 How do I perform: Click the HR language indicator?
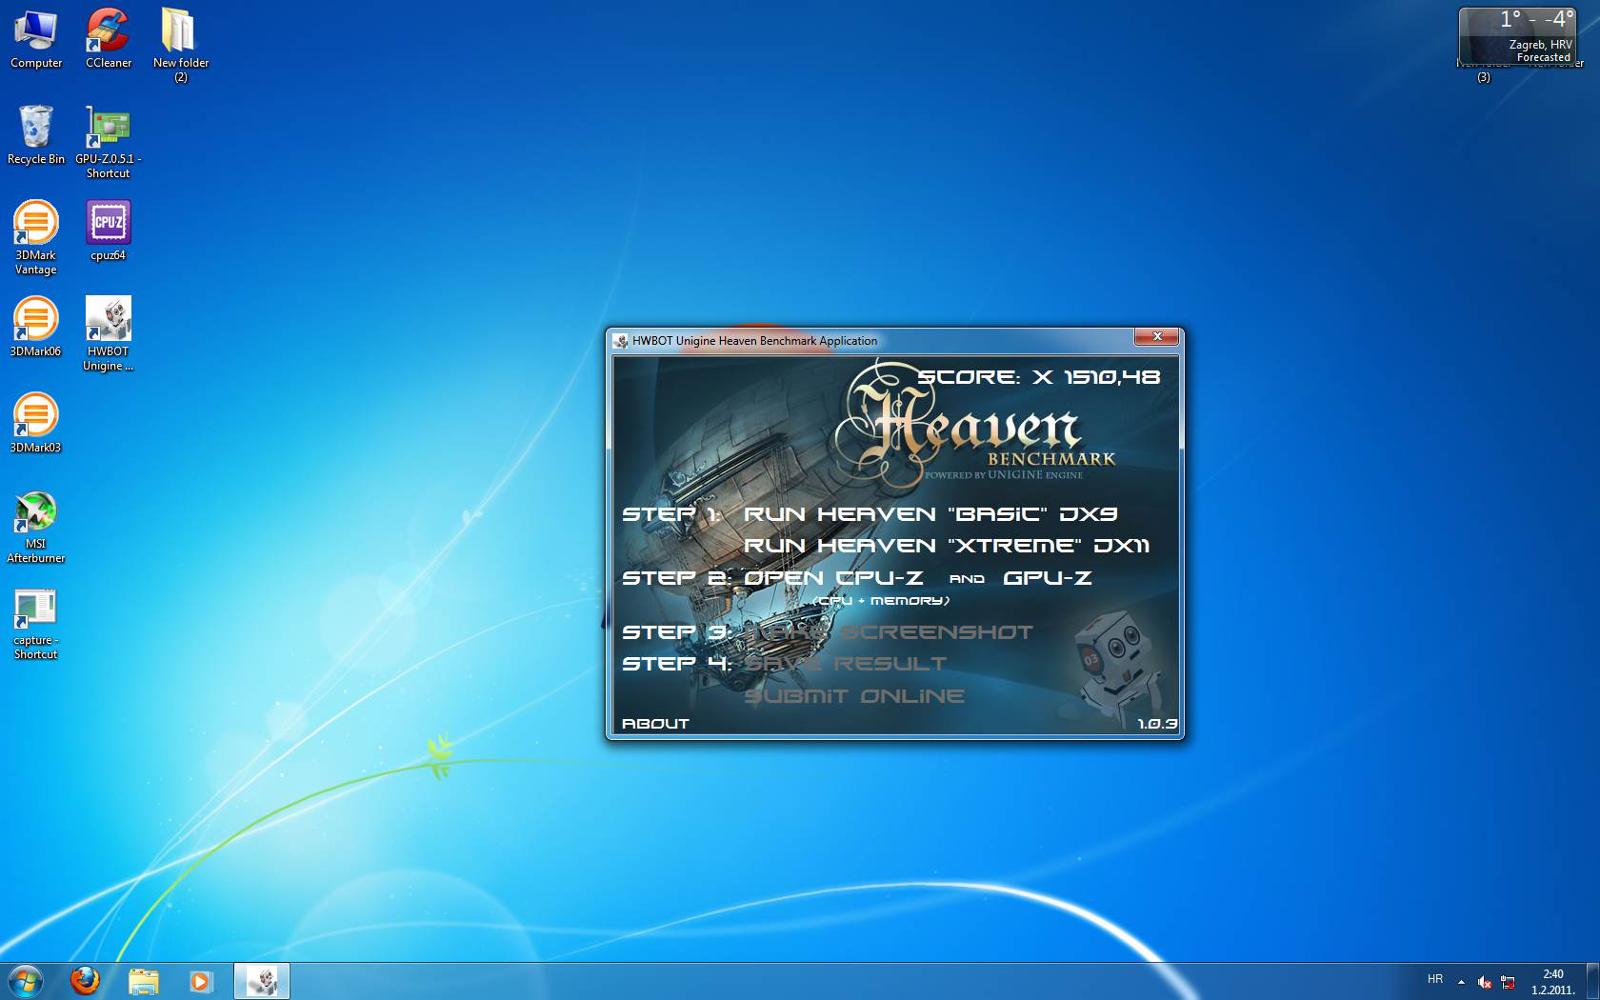tap(1435, 980)
